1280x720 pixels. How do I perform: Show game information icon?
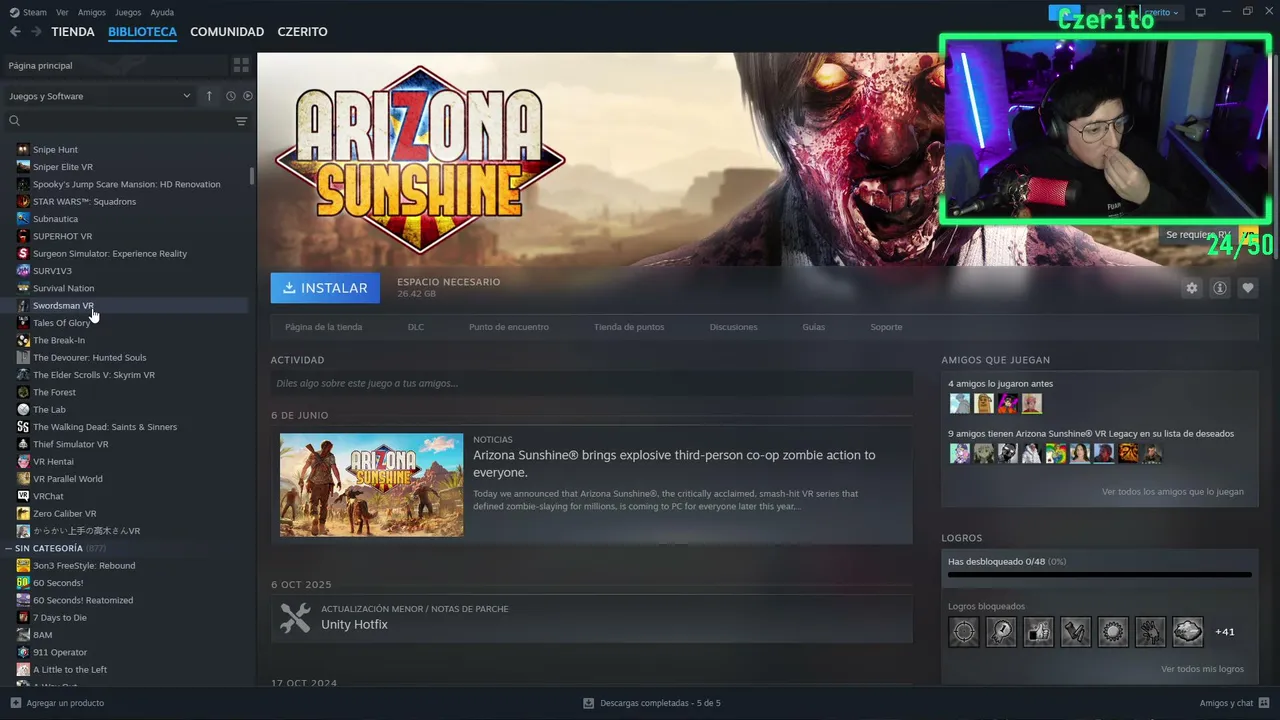pyautogui.click(x=1219, y=288)
